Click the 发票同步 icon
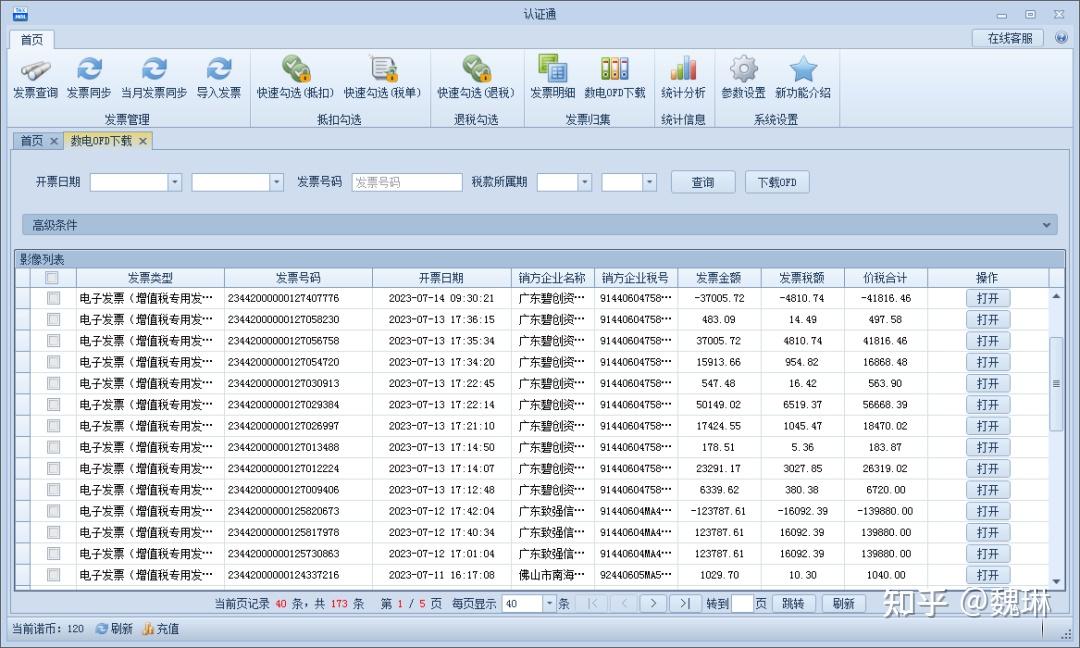This screenshot has width=1080, height=648. pyautogui.click(x=91, y=78)
